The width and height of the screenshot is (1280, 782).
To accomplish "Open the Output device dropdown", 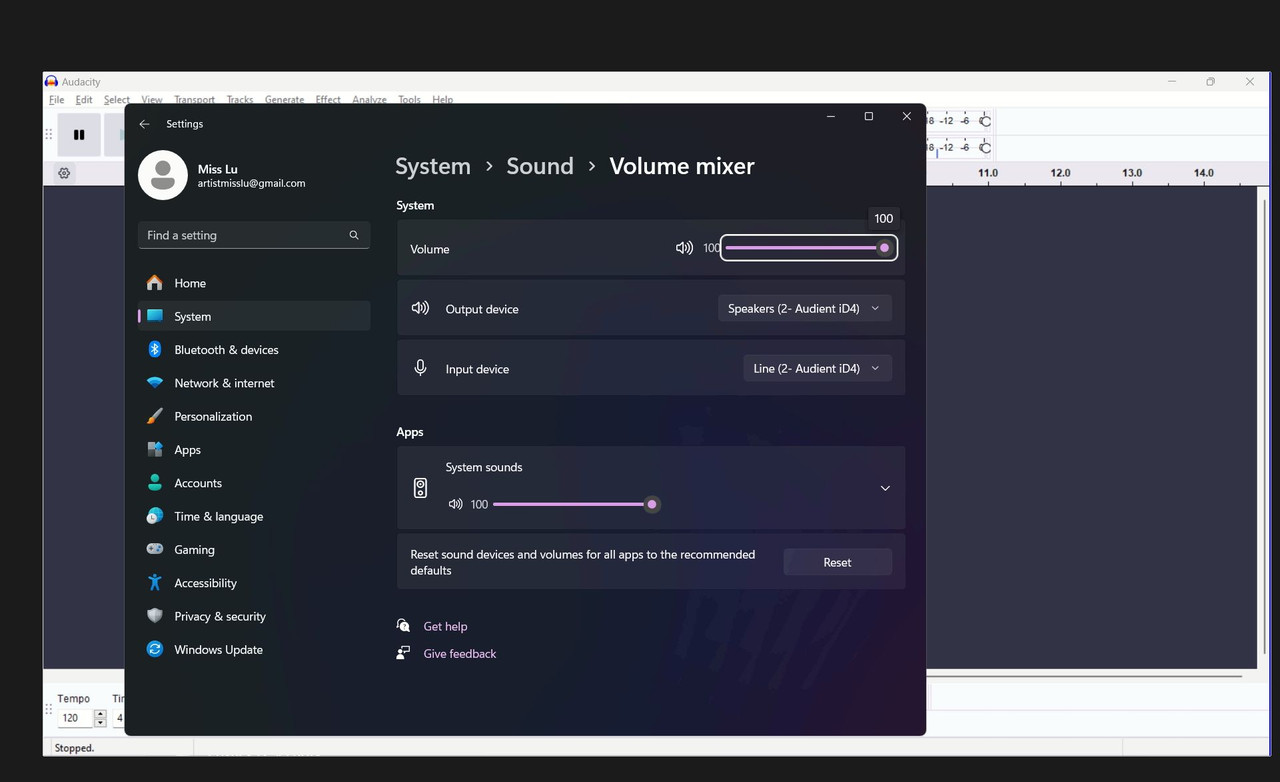I will pos(805,308).
